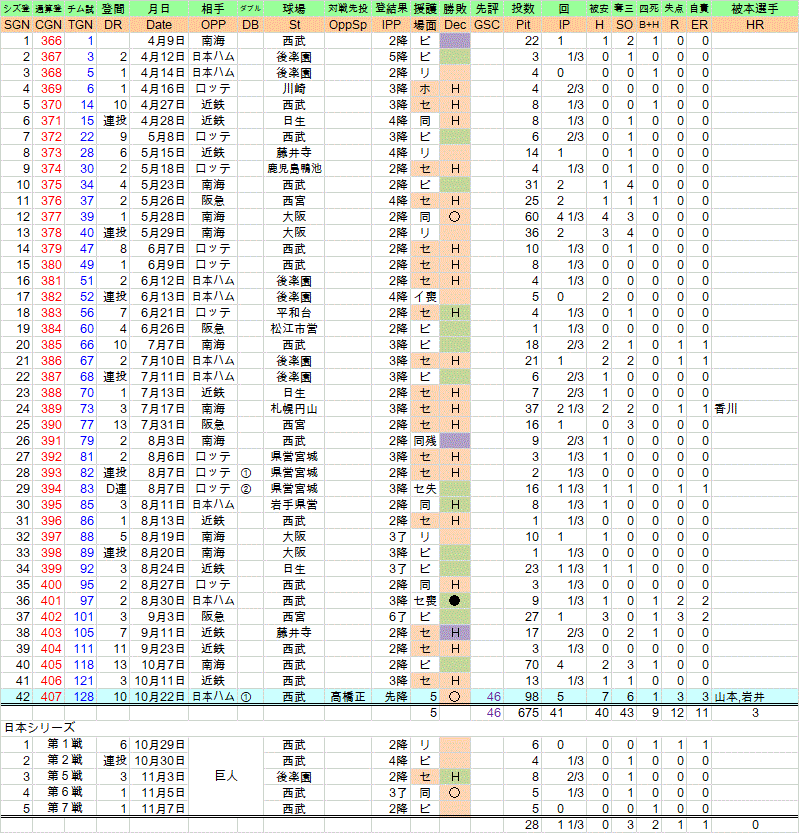Screen dimensions: 799x833
Task: Click the OppSp column header
Action: click(x=347, y=25)
